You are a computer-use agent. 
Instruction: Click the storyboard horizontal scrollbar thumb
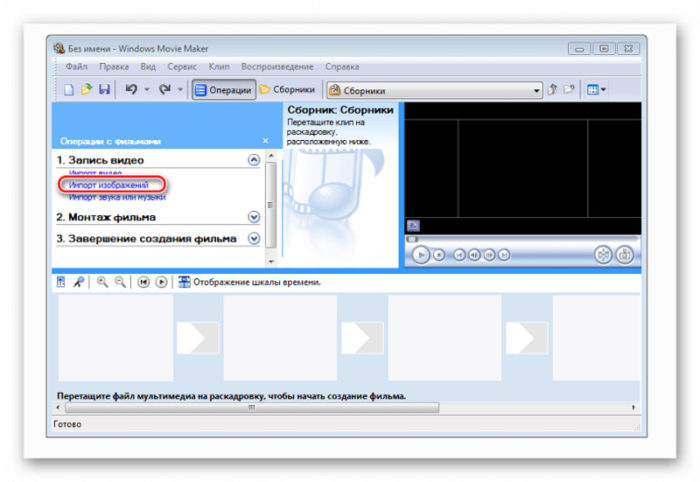[x=252, y=407]
